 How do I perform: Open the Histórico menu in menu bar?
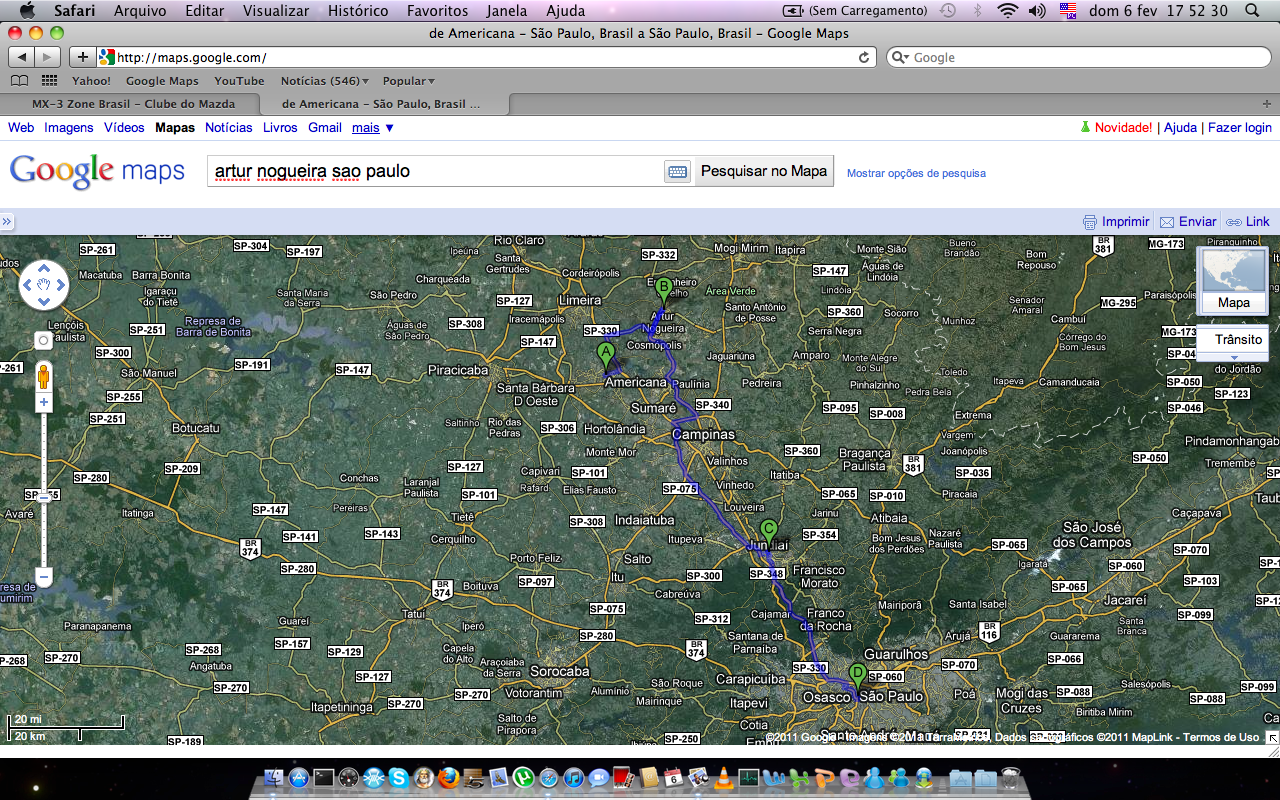point(357,11)
